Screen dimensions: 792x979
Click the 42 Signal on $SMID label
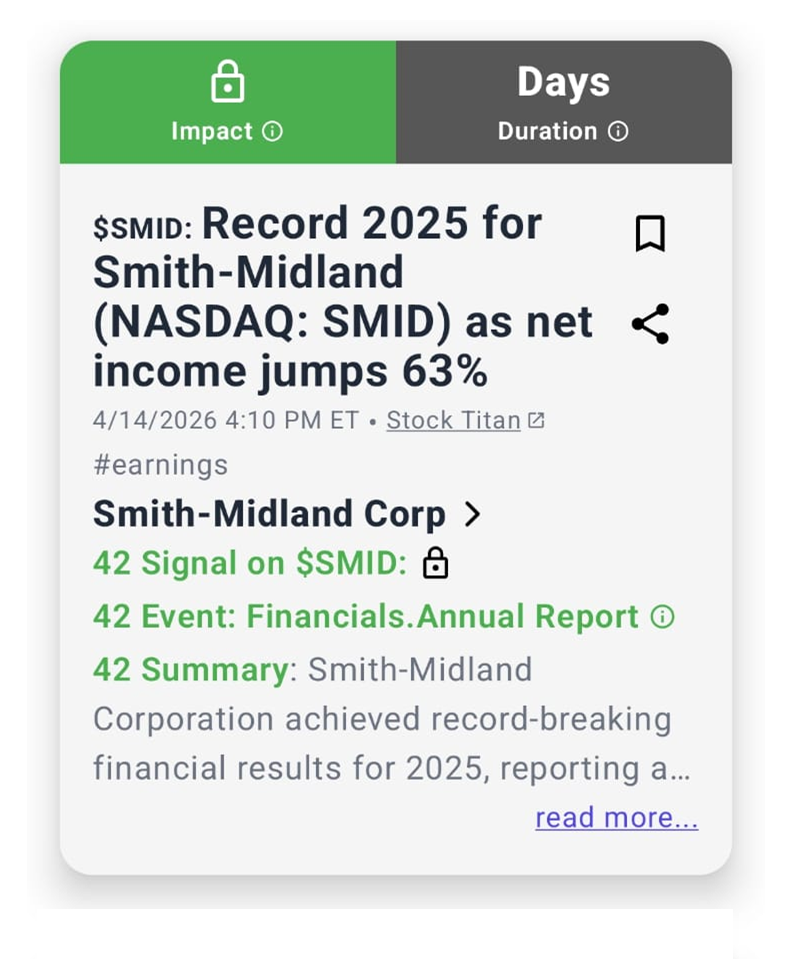pos(249,564)
